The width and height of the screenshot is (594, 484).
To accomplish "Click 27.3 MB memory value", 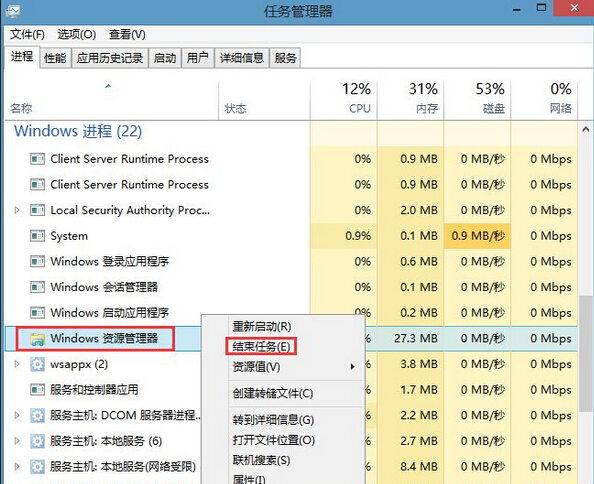I will click(x=416, y=338).
